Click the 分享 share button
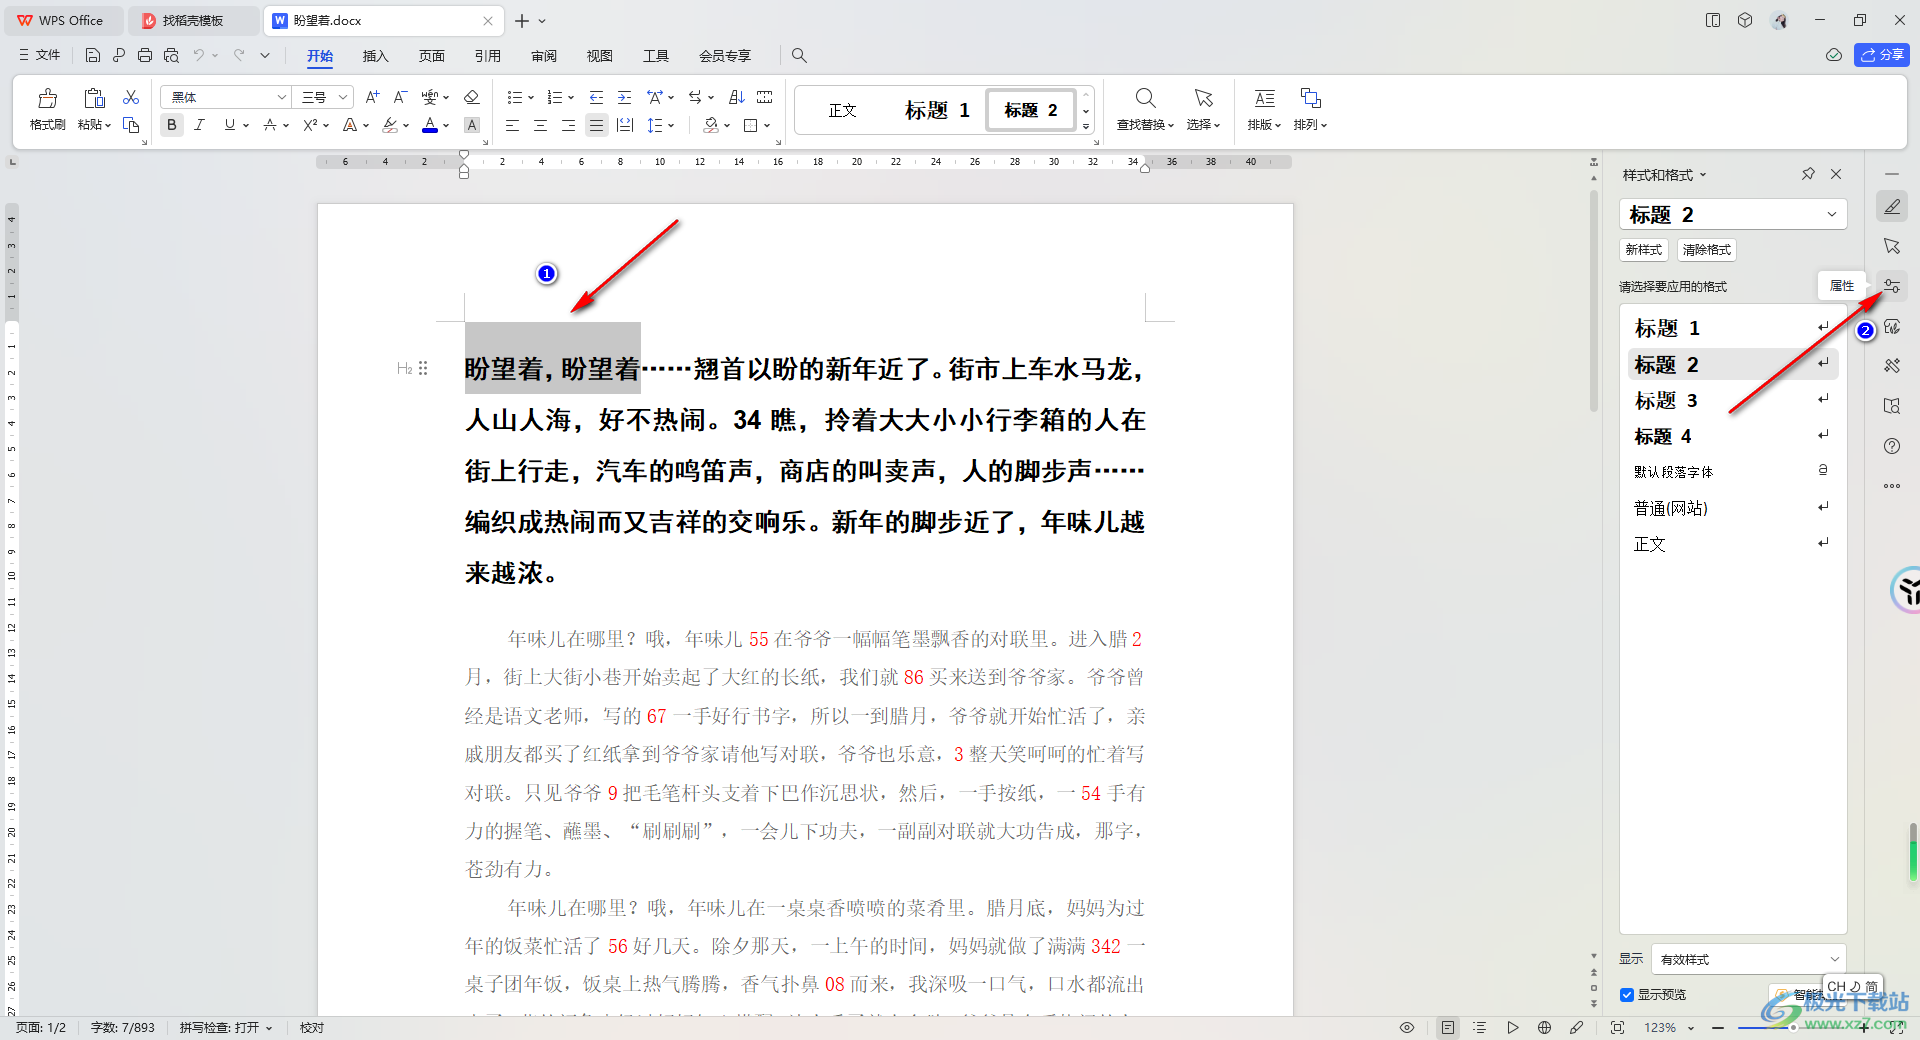The image size is (1920, 1040). coord(1882,55)
